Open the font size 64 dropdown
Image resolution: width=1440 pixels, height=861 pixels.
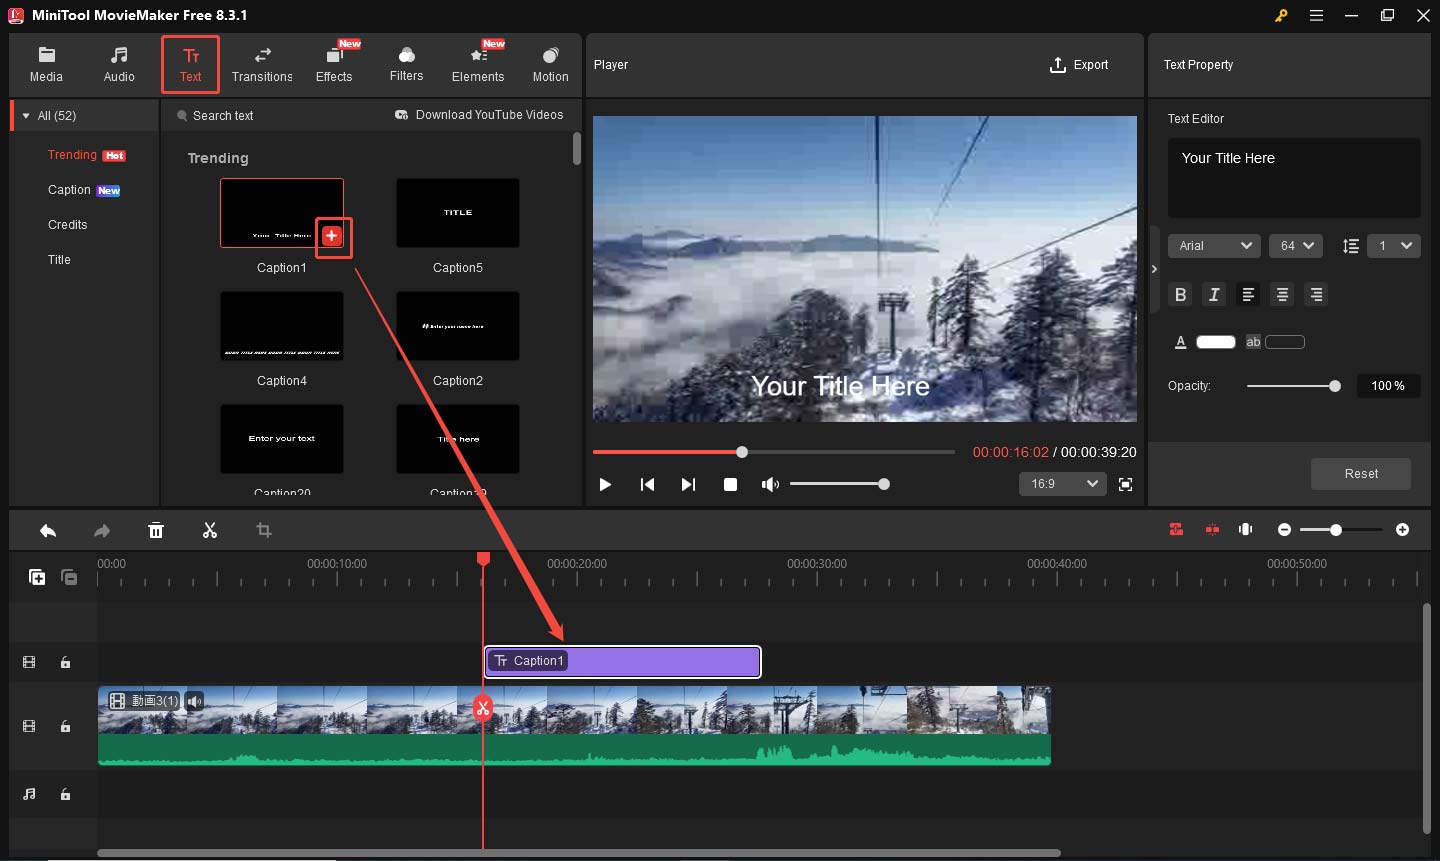(1296, 246)
